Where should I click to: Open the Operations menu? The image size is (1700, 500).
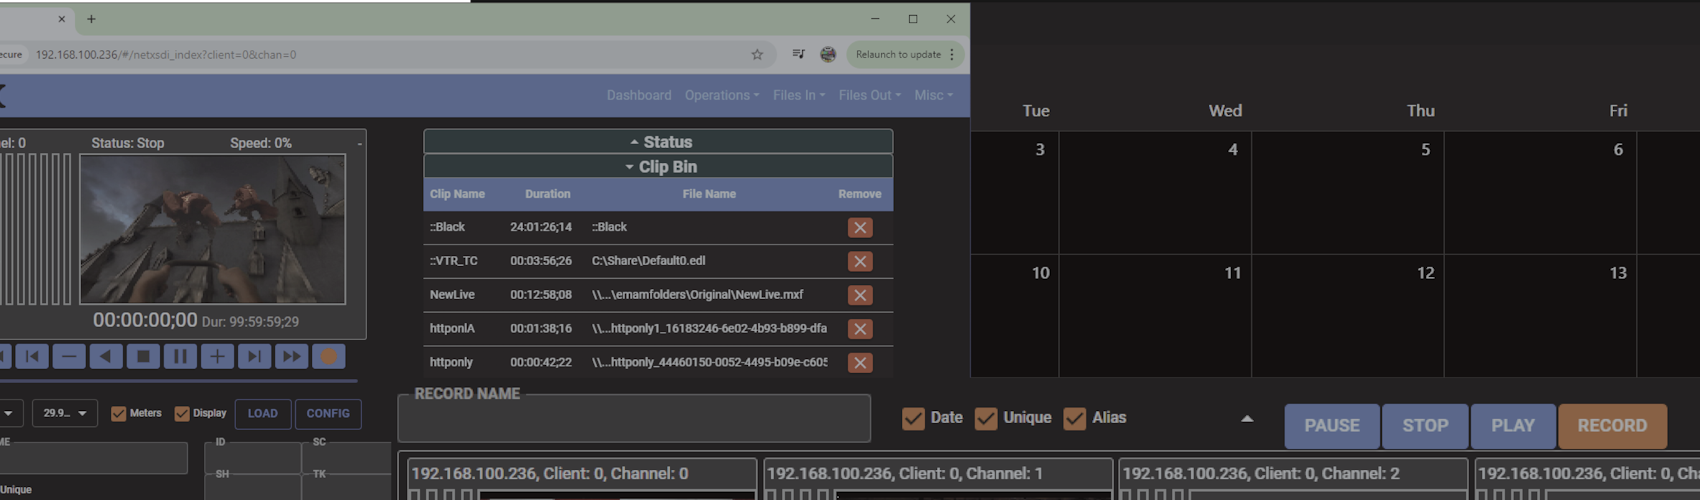[x=721, y=95]
